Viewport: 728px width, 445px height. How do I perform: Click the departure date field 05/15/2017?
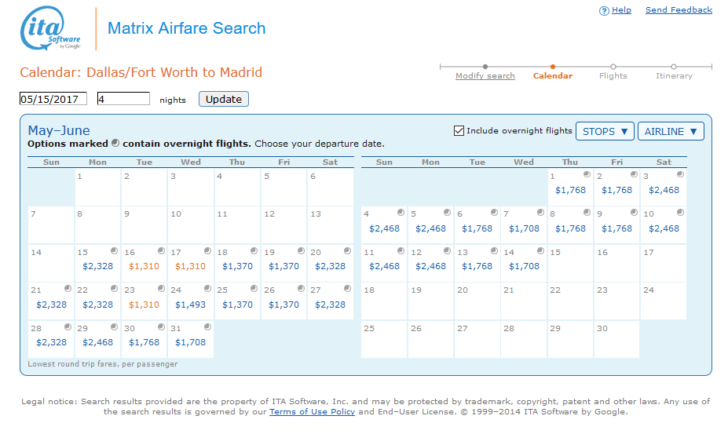pos(53,99)
